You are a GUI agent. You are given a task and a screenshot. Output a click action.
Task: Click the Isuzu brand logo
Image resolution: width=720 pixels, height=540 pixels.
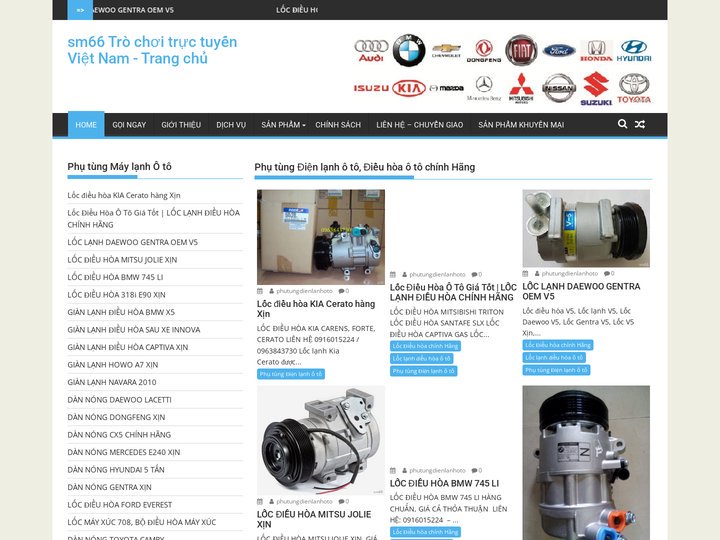371,88
